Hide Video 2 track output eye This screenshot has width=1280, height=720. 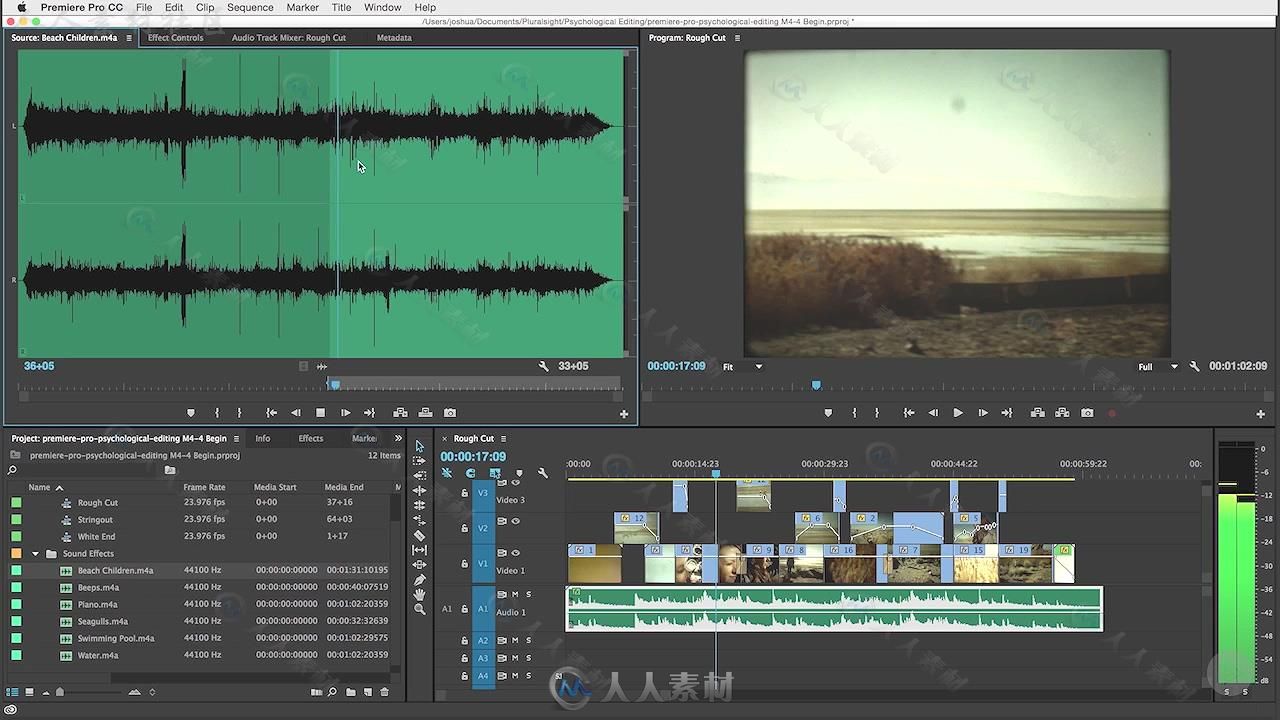pos(516,521)
